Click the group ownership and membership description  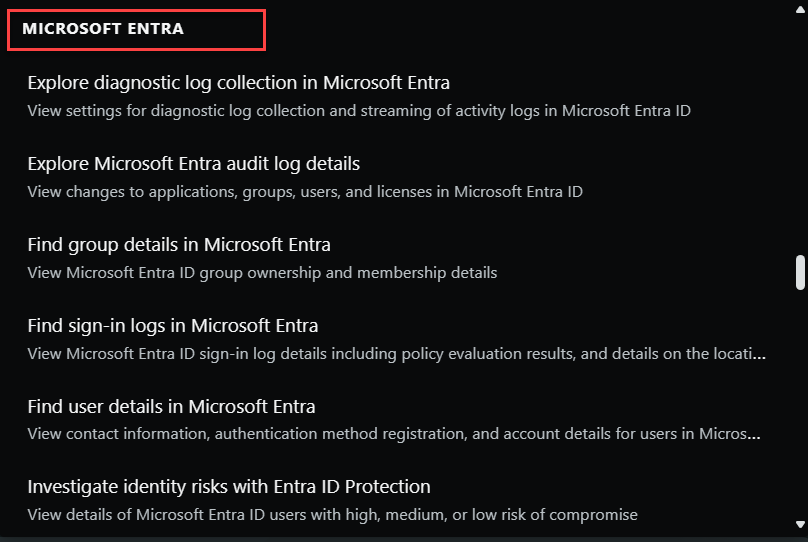(262, 272)
